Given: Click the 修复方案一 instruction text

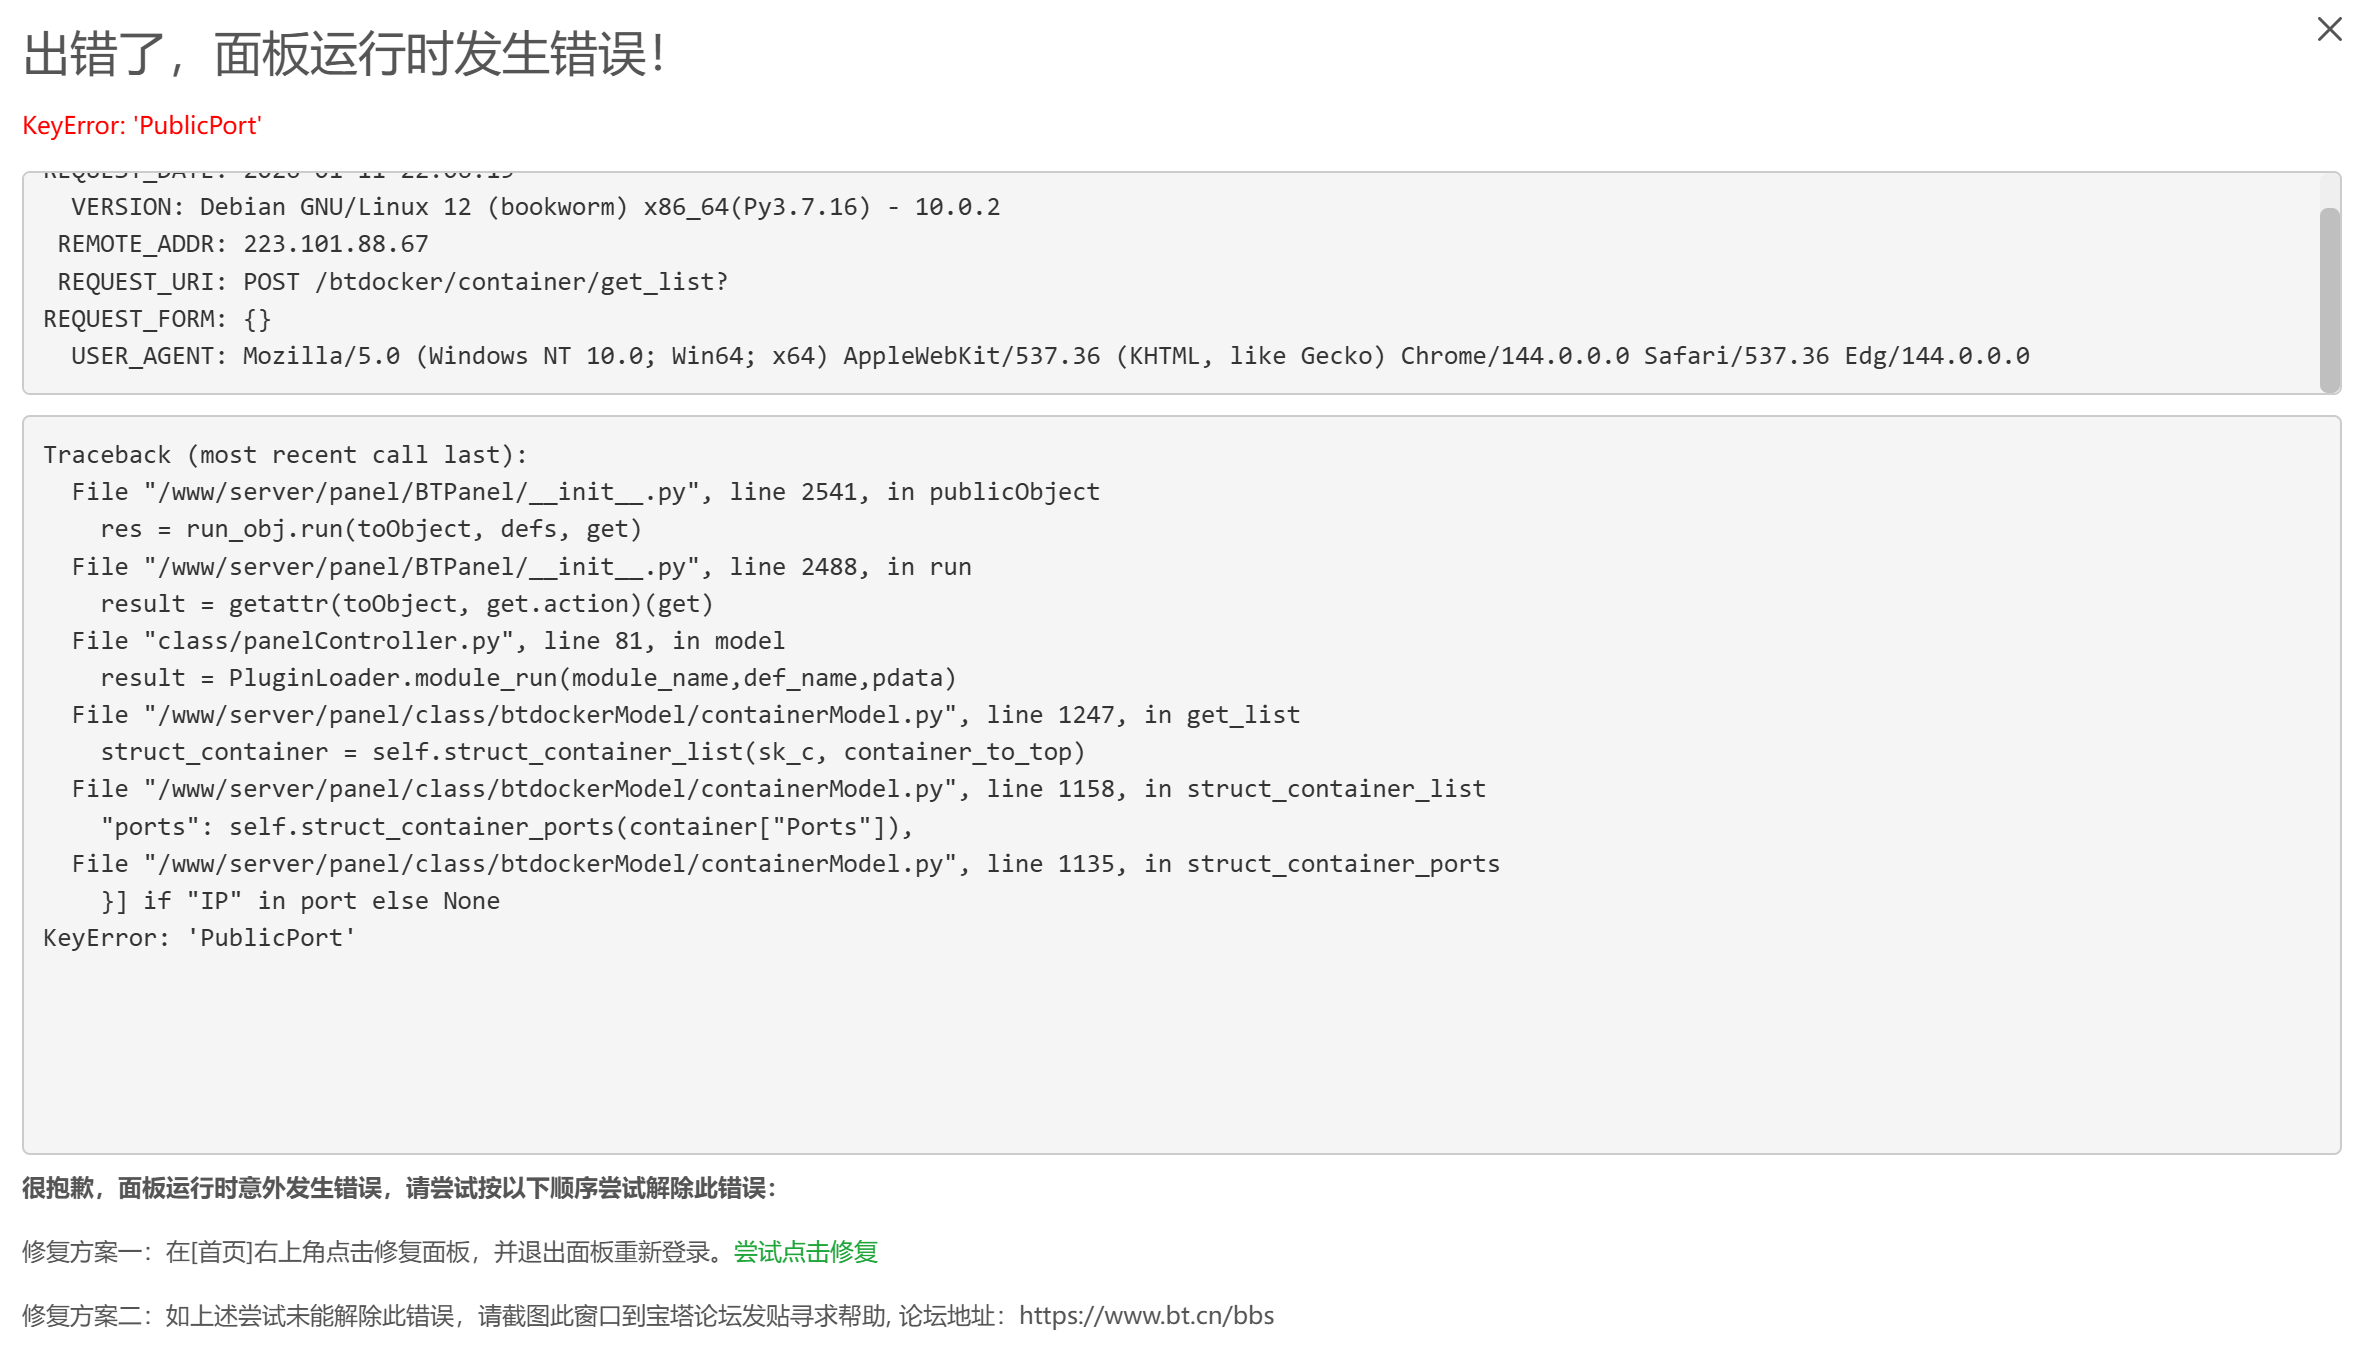Looking at the screenshot, I should pos(375,1252).
